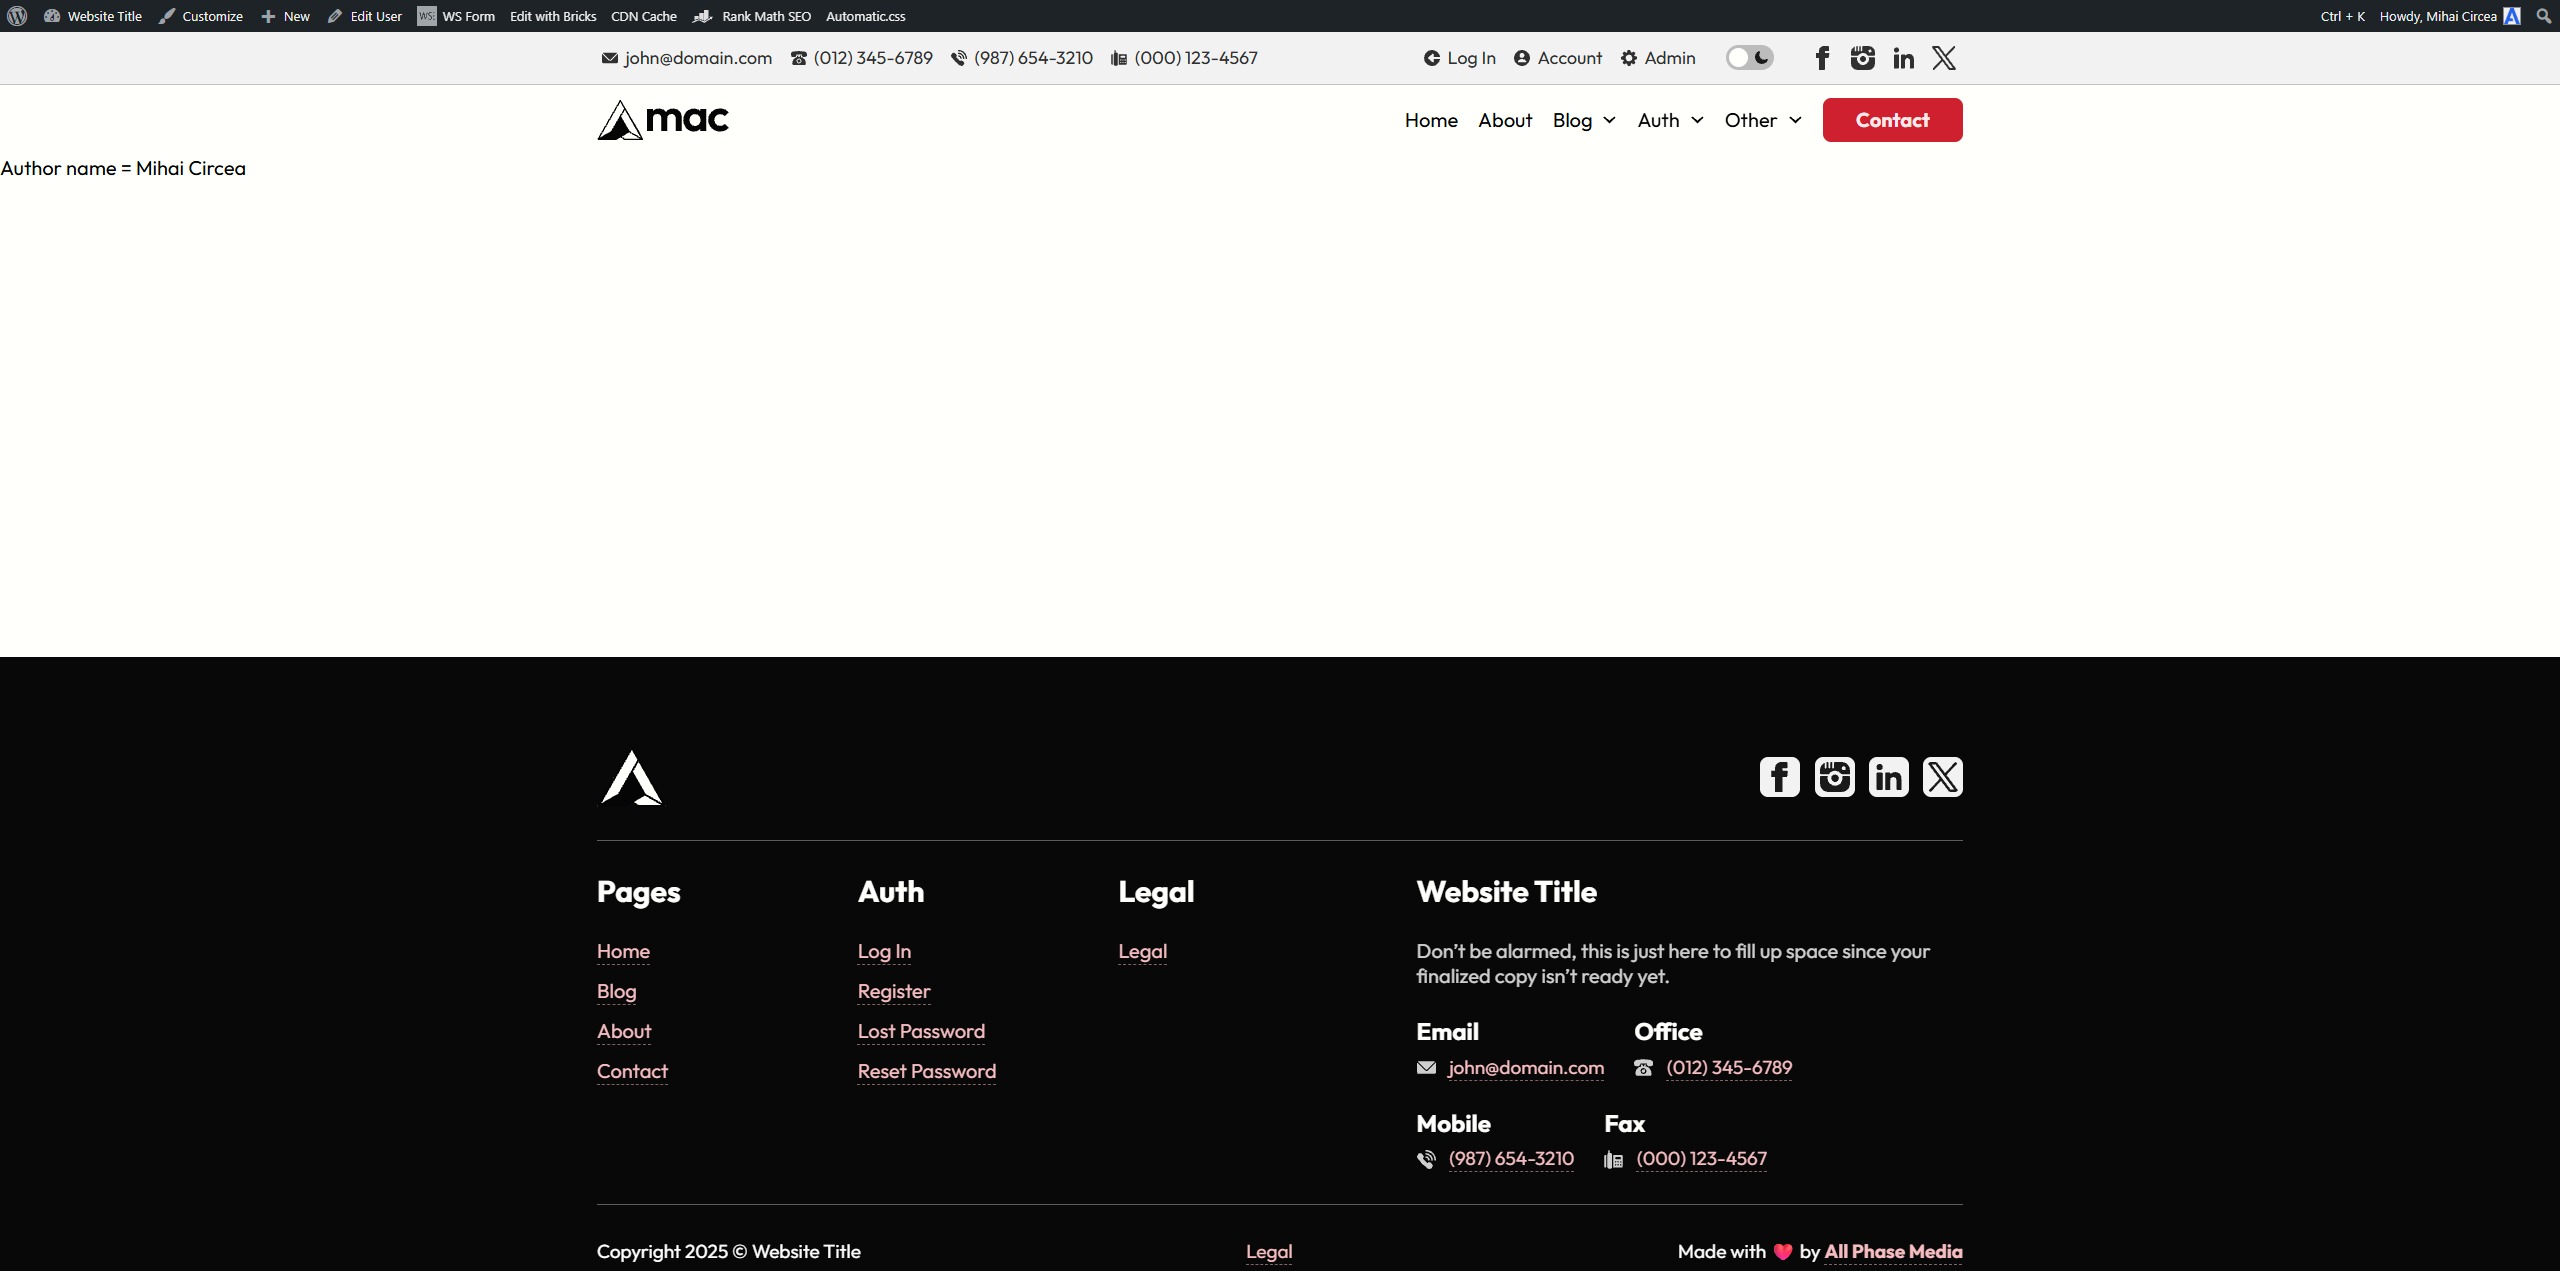Expand the Blog dropdown menu

(x=1583, y=120)
